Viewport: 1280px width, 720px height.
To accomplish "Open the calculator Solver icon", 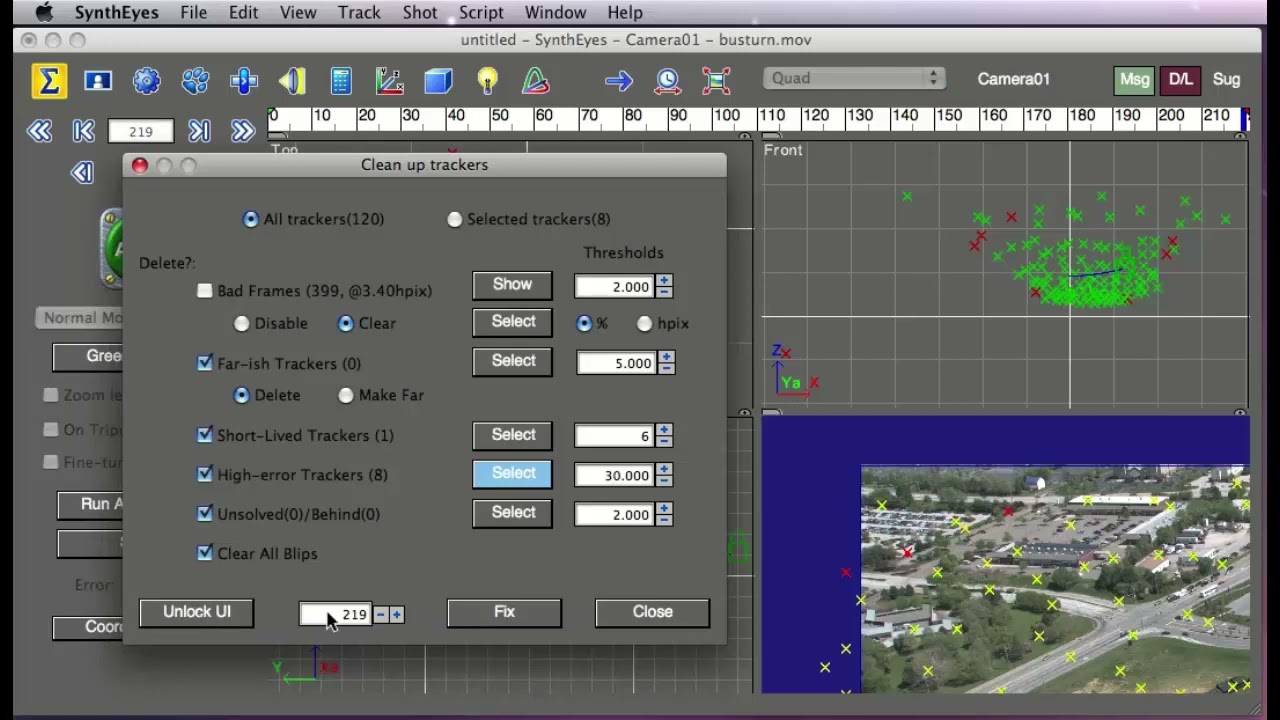I will click(341, 81).
